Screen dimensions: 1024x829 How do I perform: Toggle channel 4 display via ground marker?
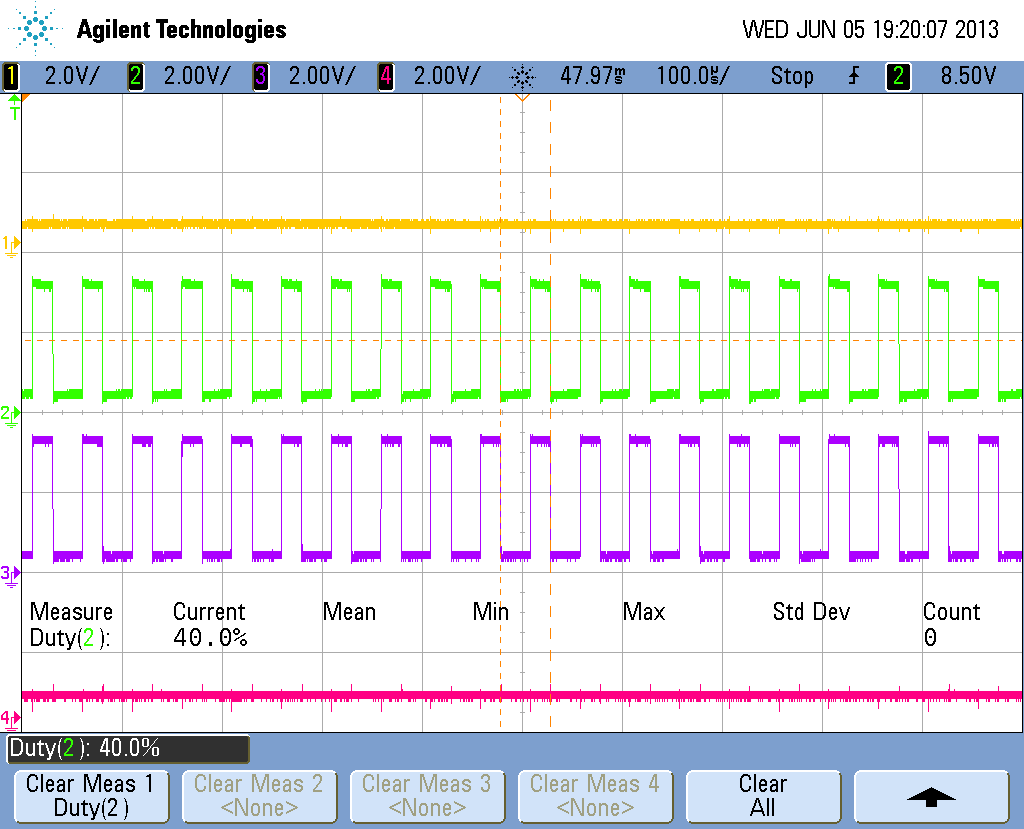click(x=10, y=716)
